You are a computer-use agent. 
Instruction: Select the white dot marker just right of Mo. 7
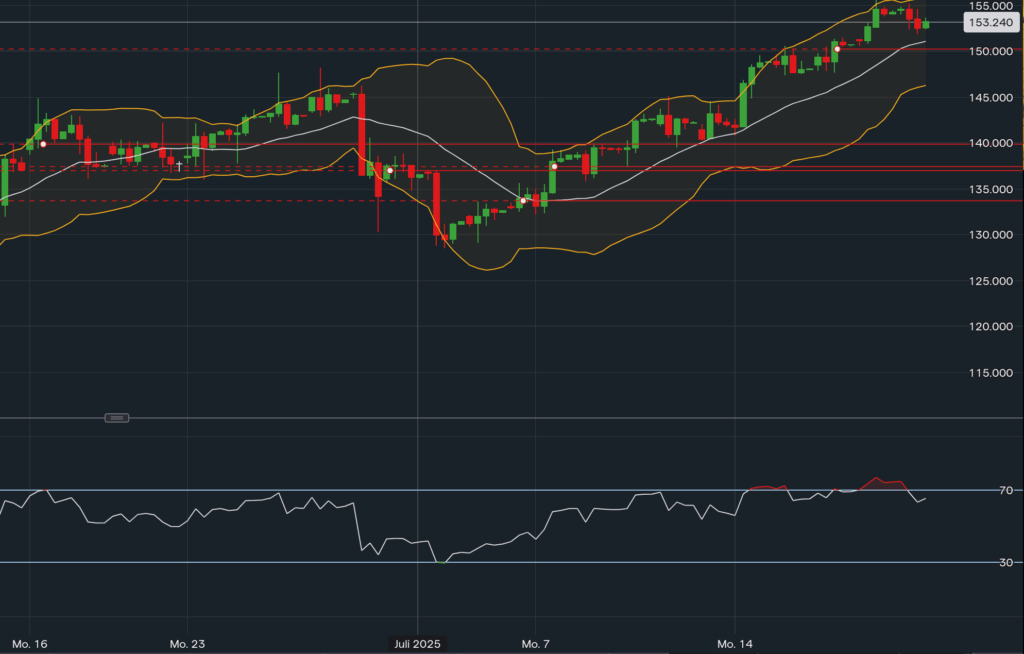[554, 166]
